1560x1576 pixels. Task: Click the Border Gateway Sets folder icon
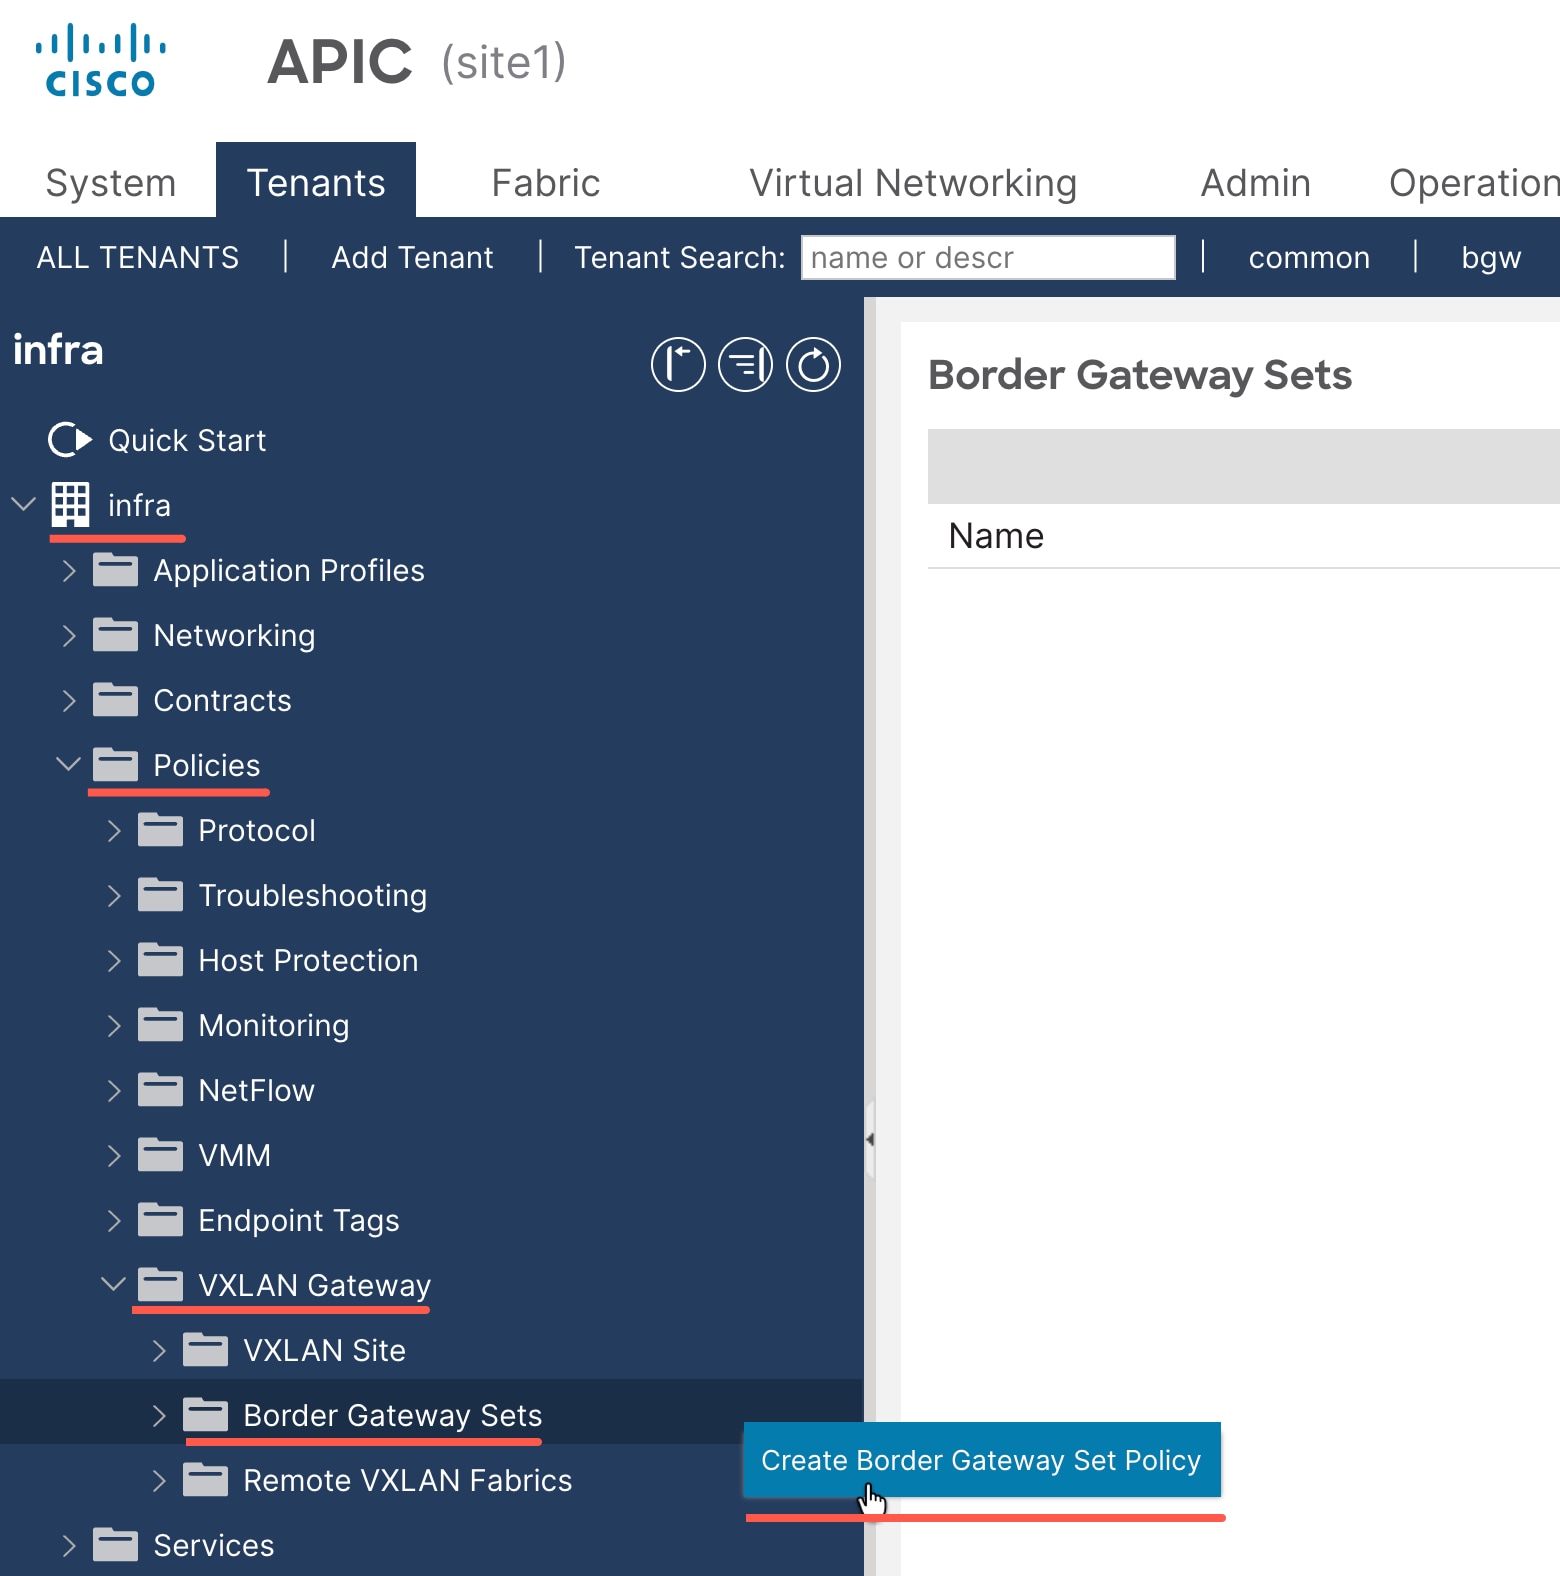[205, 1415]
